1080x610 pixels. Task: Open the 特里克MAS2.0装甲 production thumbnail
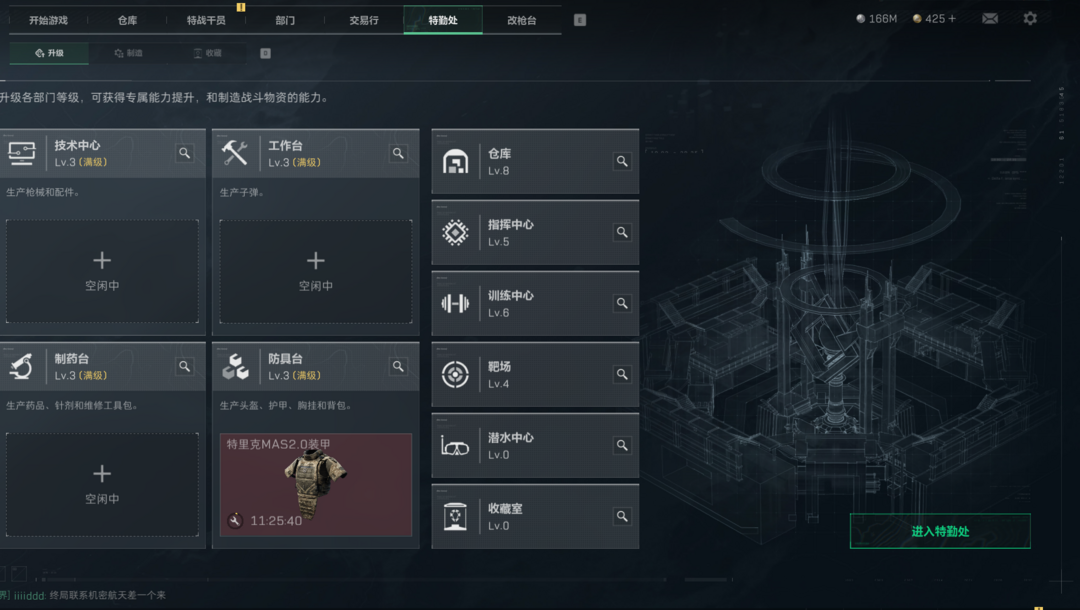tap(315, 485)
